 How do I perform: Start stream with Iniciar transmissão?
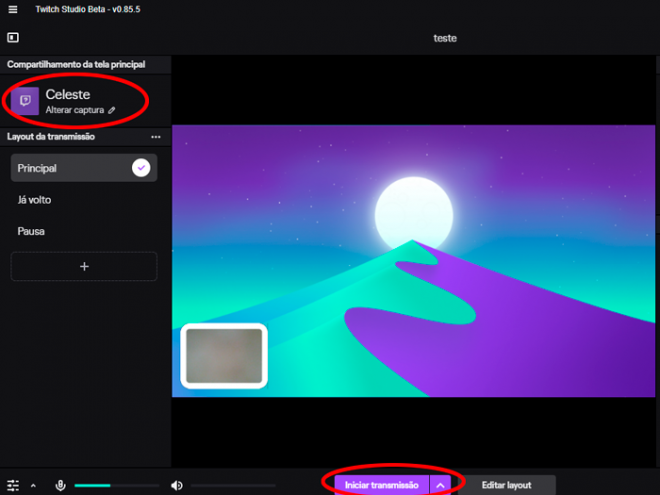(381, 485)
